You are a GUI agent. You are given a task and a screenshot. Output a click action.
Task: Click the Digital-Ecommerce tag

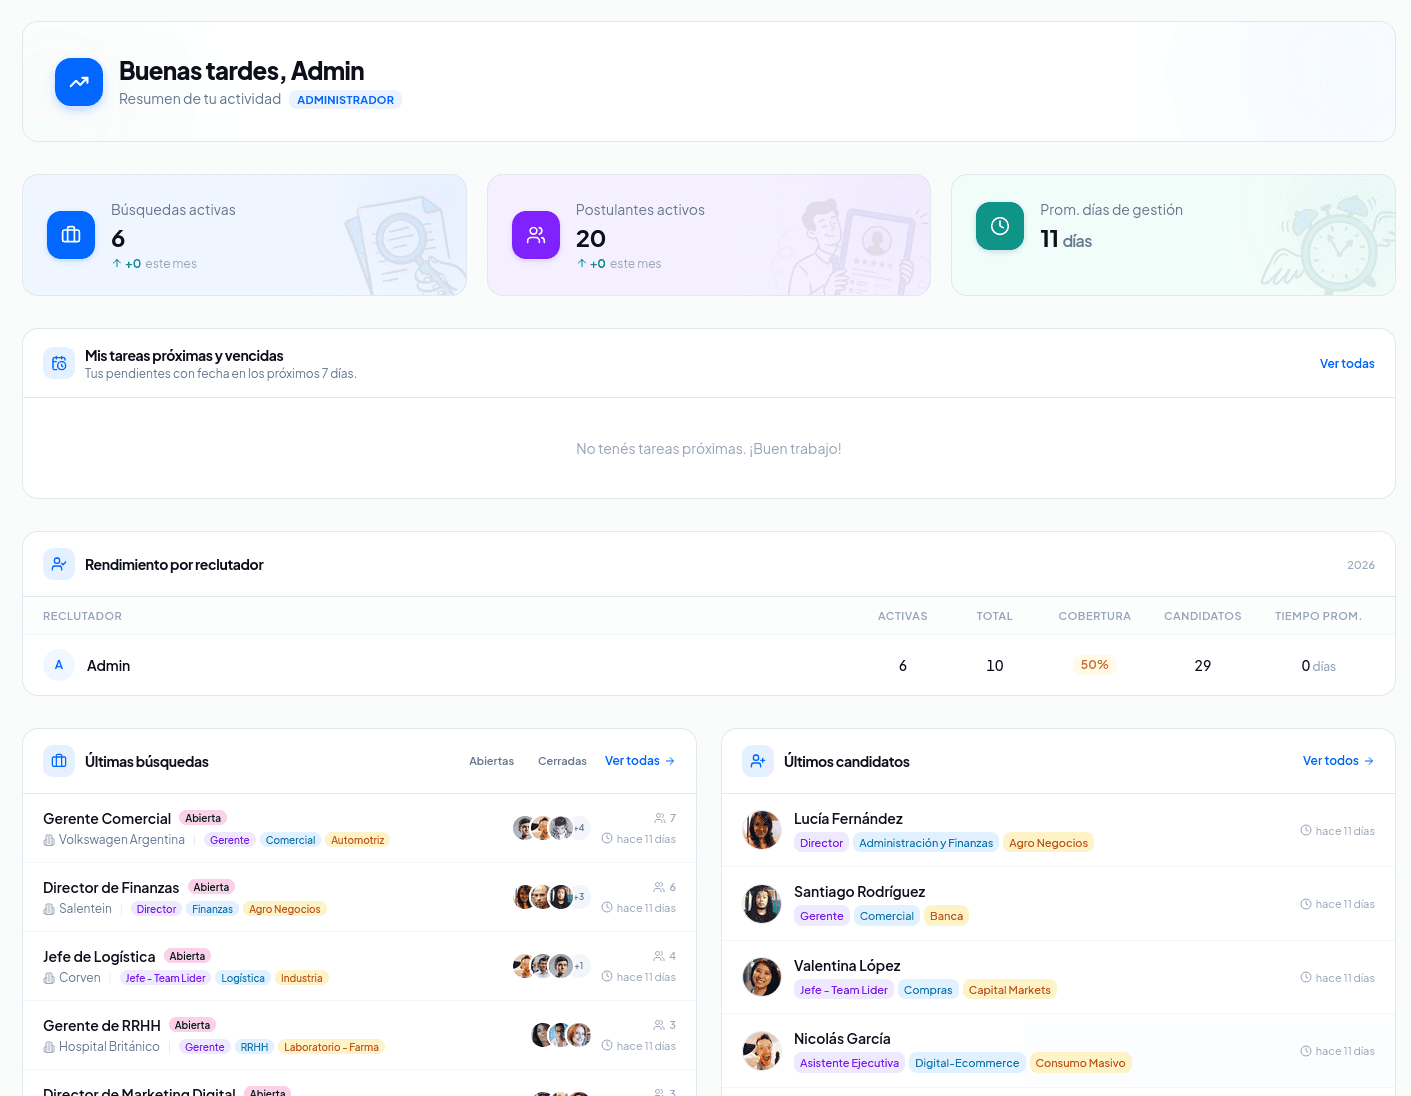tap(967, 1063)
